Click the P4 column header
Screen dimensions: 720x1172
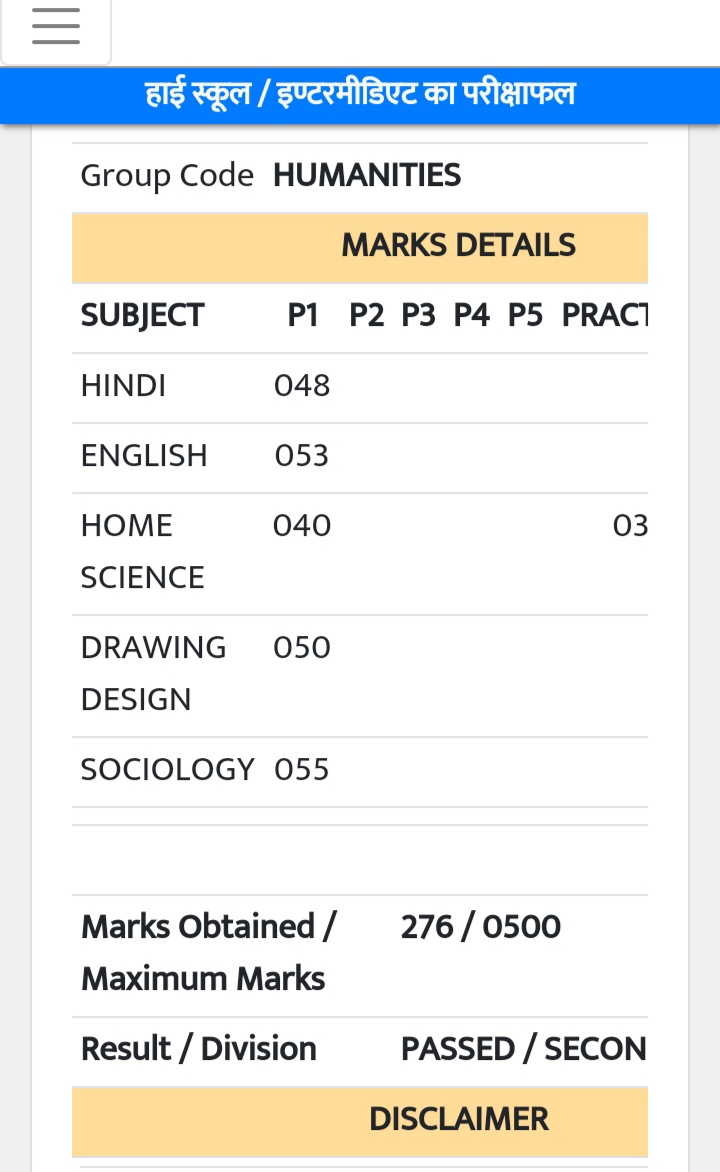point(472,315)
